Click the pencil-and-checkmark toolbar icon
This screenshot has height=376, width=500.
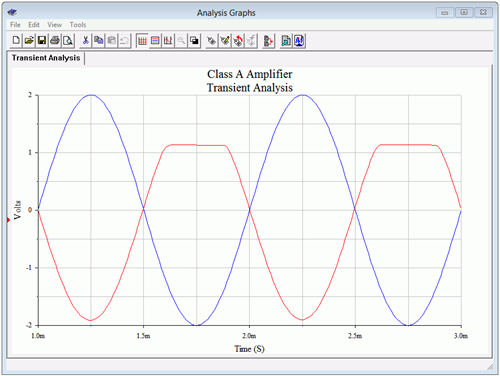click(x=225, y=41)
